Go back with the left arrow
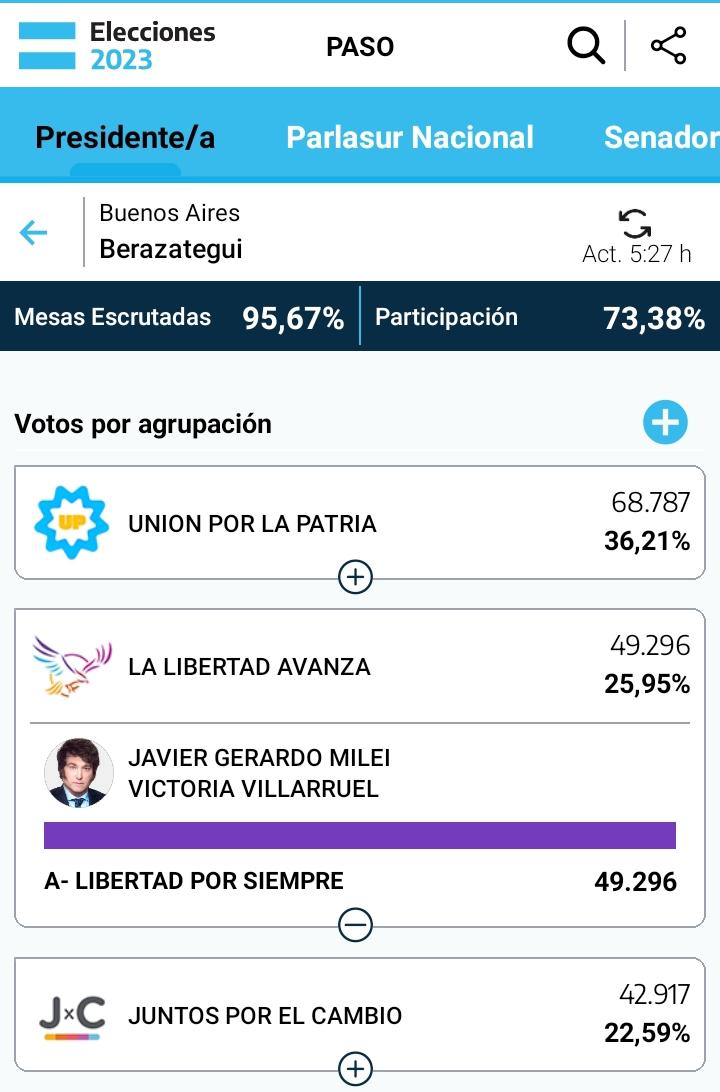The height and width of the screenshot is (1092, 720). (x=34, y=233)
